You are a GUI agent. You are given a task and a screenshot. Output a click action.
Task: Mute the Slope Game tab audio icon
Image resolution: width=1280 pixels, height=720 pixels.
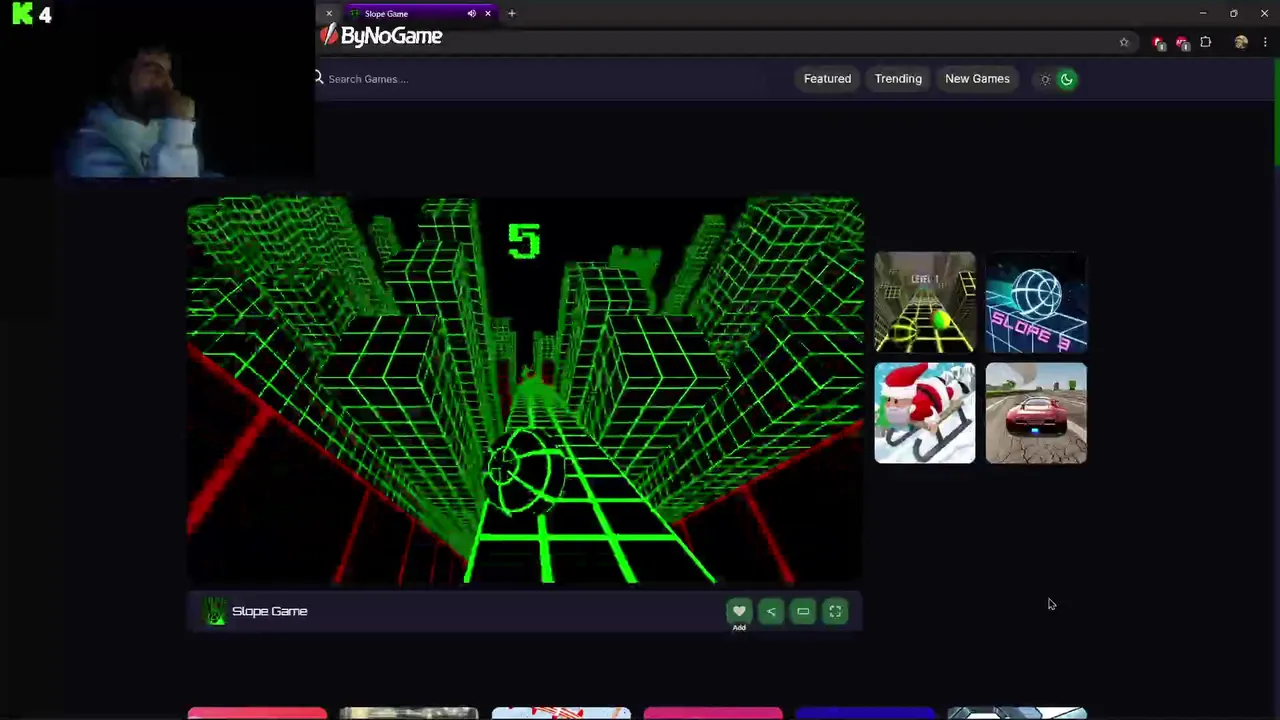point(471,13)
